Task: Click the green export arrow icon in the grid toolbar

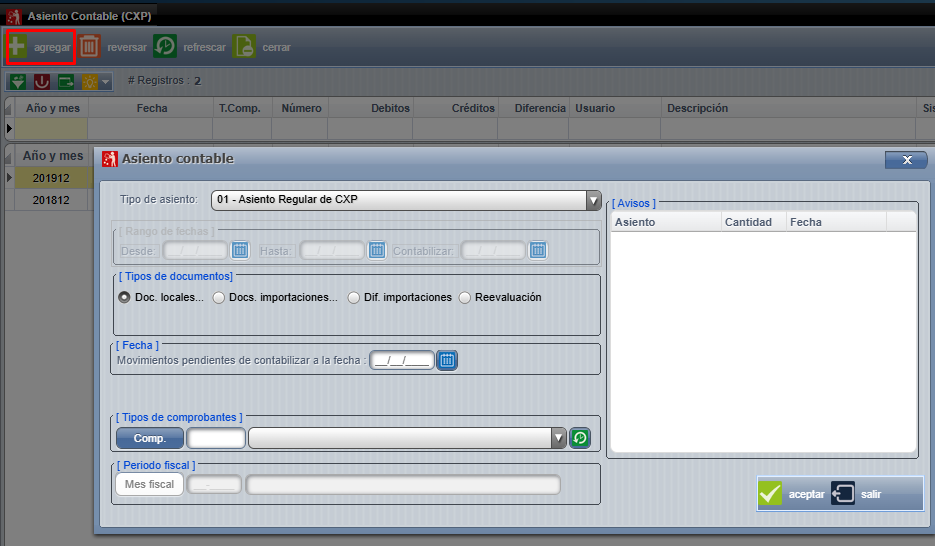Action: tap(66, 82)
